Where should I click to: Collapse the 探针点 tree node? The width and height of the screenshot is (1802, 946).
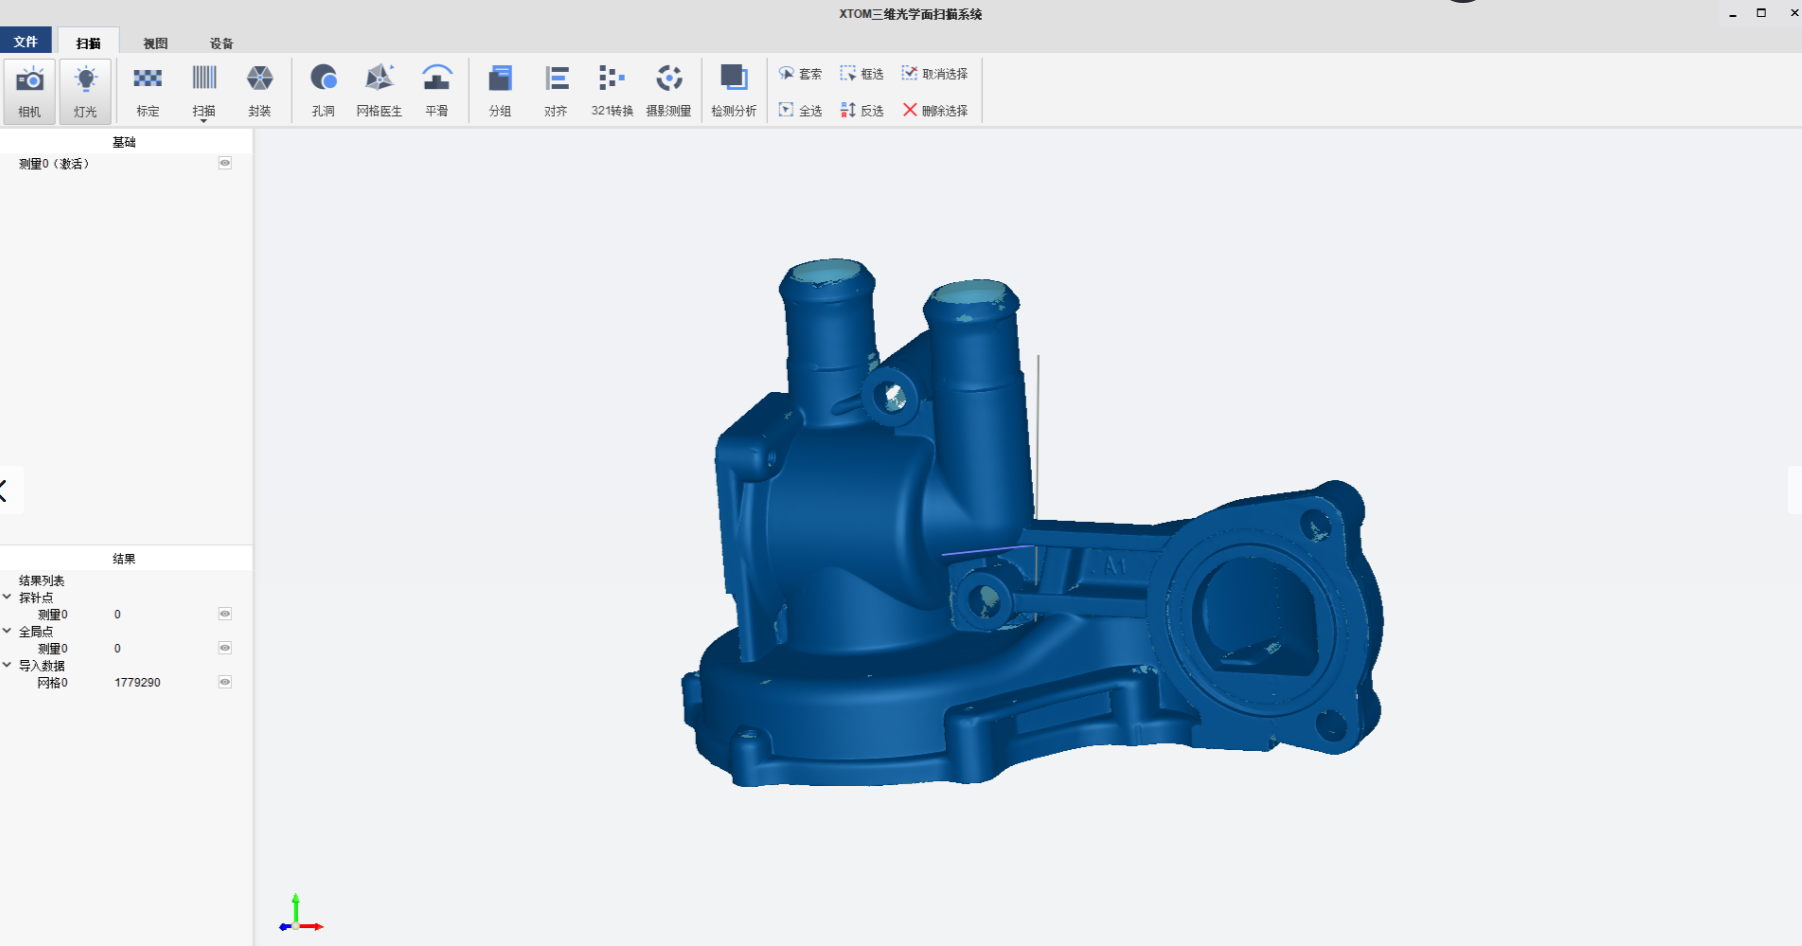click(7, 597)
